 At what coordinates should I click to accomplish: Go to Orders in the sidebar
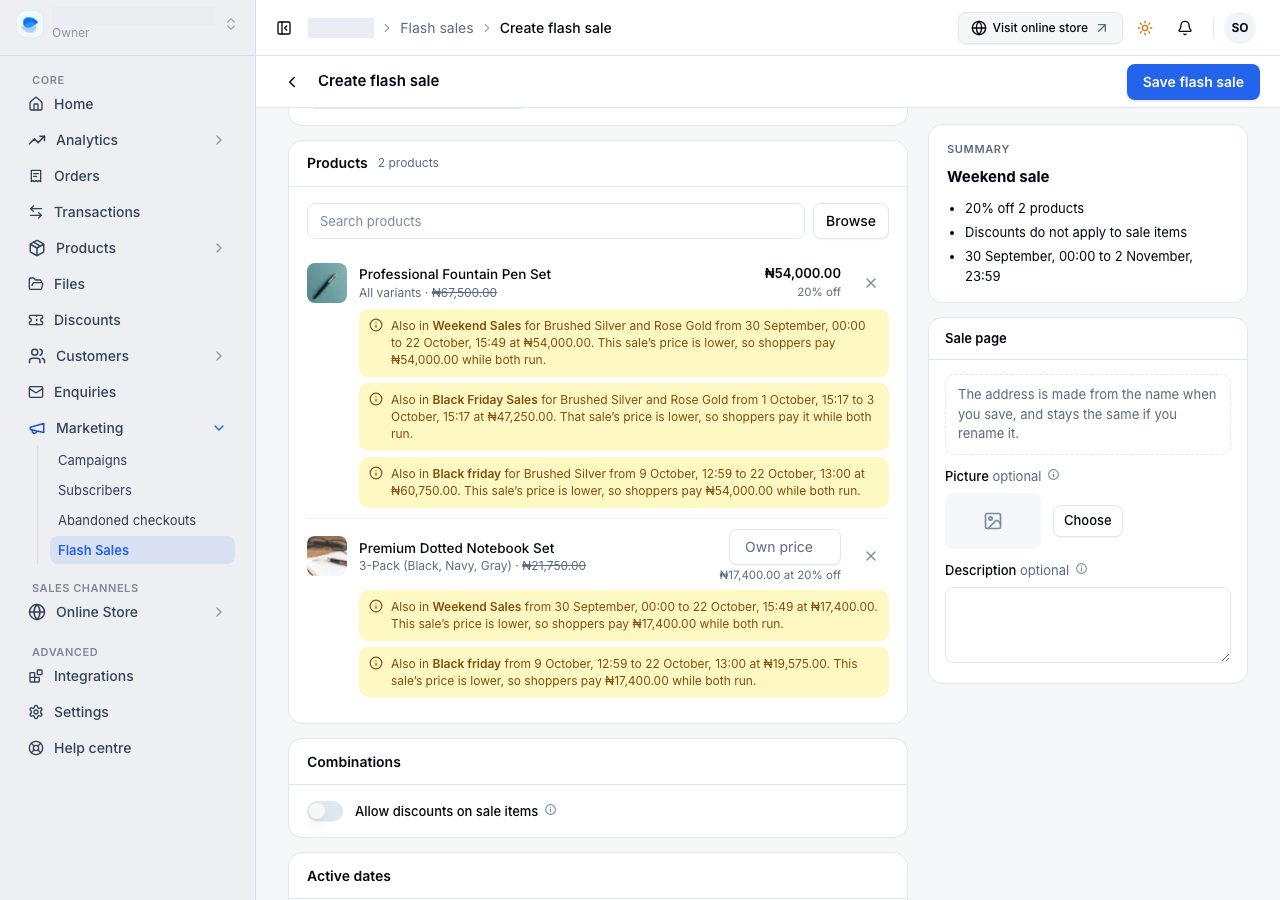tap(128, 176)
